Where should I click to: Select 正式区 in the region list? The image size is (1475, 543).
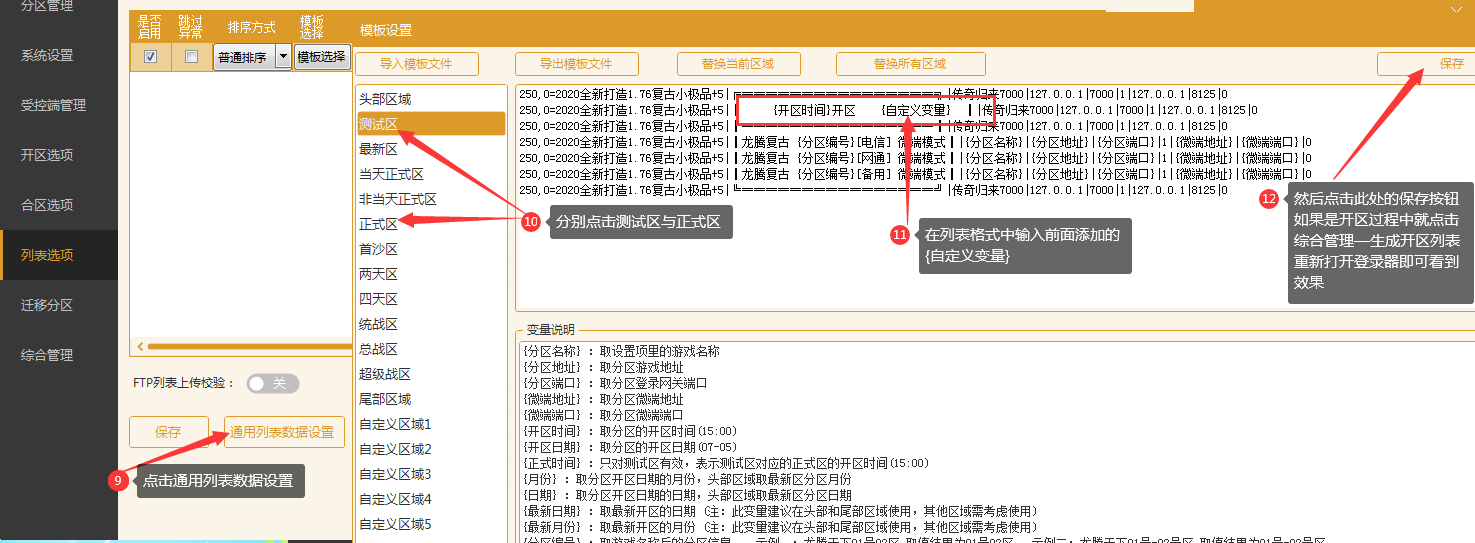379,224
